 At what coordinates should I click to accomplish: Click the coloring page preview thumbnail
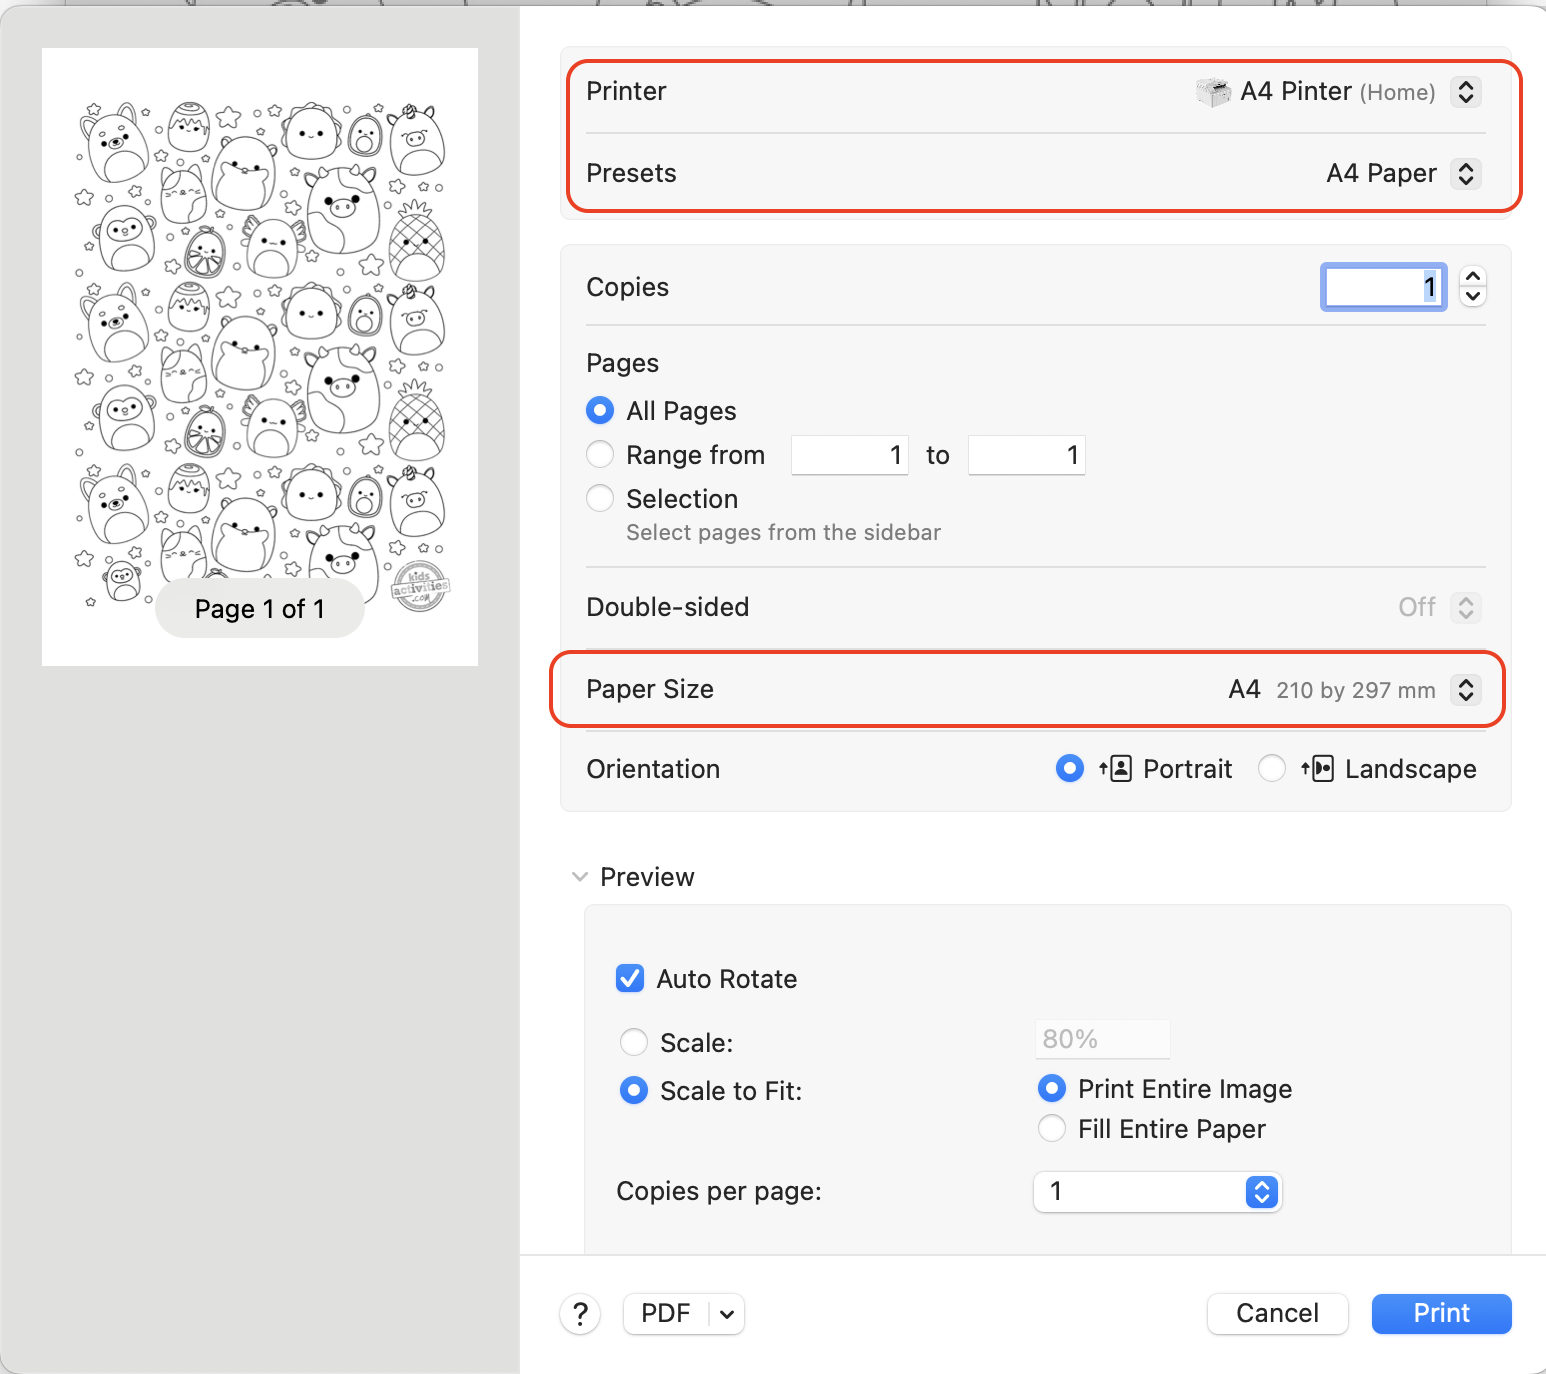260,340
